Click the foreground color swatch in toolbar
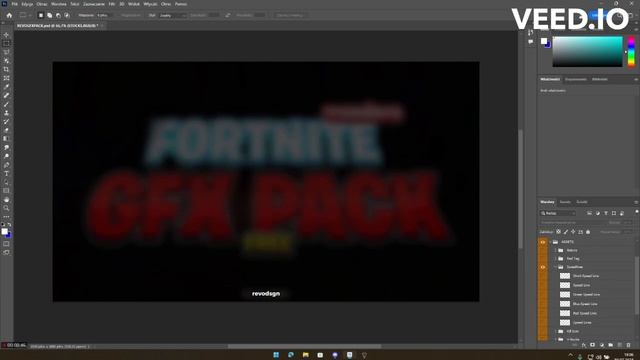Viewport: 640px width, 360px height. tap(4, 231)
